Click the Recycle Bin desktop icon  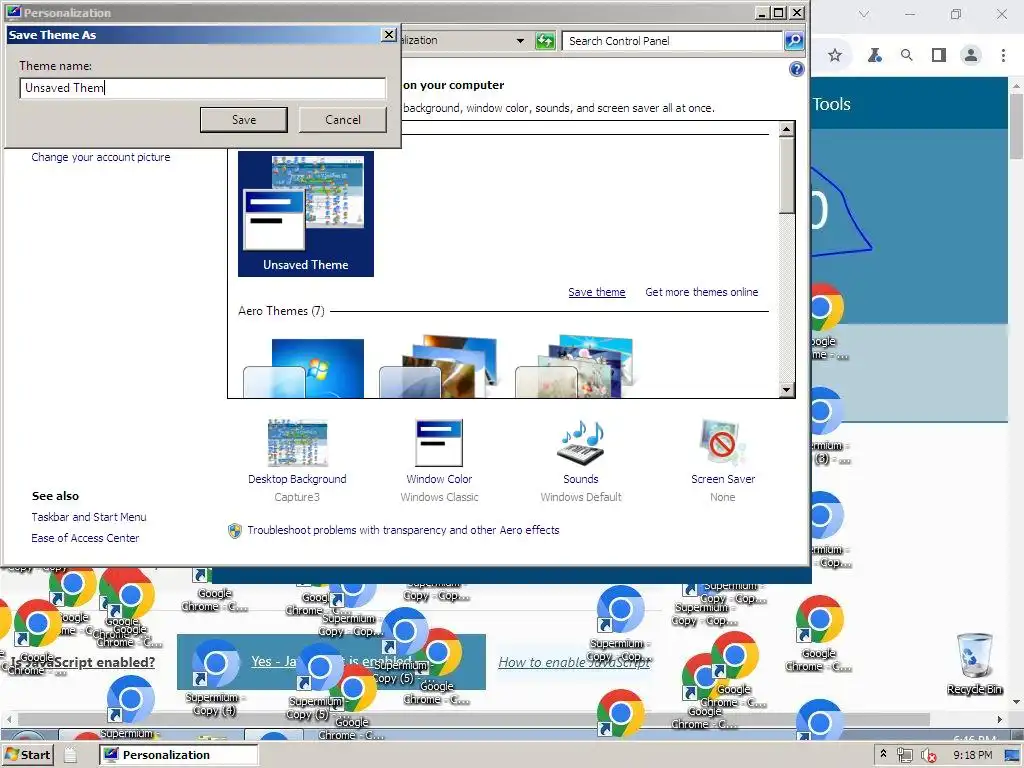click(x=974, y=663)
